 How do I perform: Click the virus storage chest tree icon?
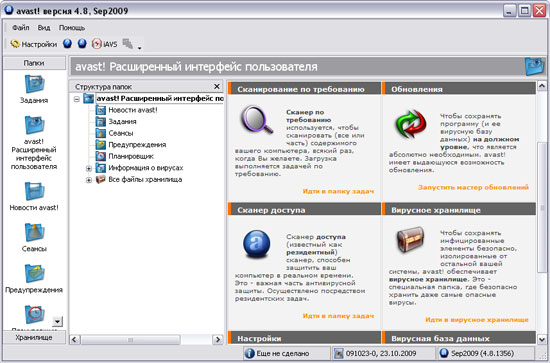point(101,180)
